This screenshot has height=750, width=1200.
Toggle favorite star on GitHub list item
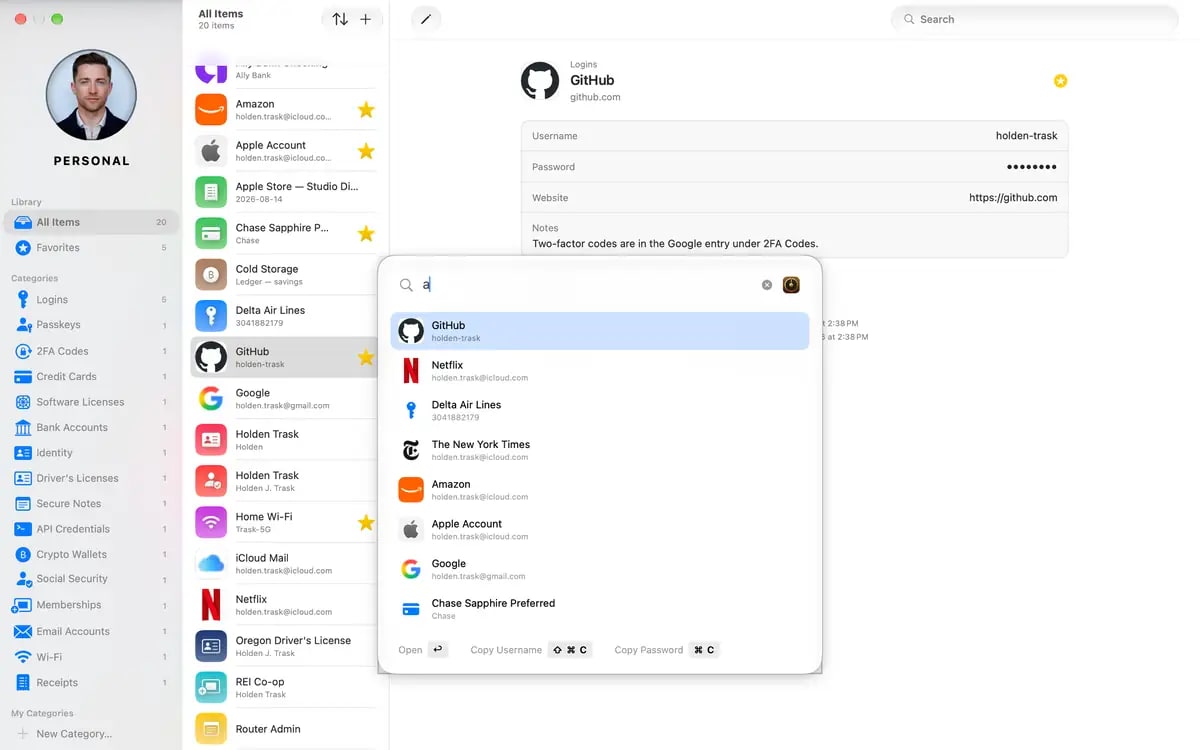point(366,357)
